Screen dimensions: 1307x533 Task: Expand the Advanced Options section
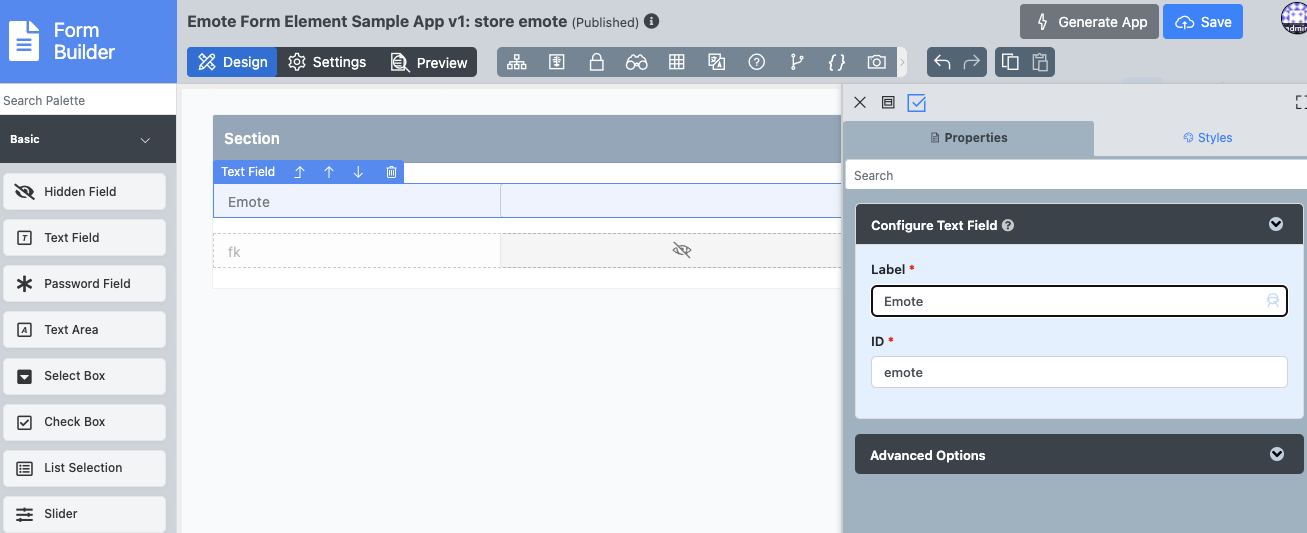tap(1276, 454)
